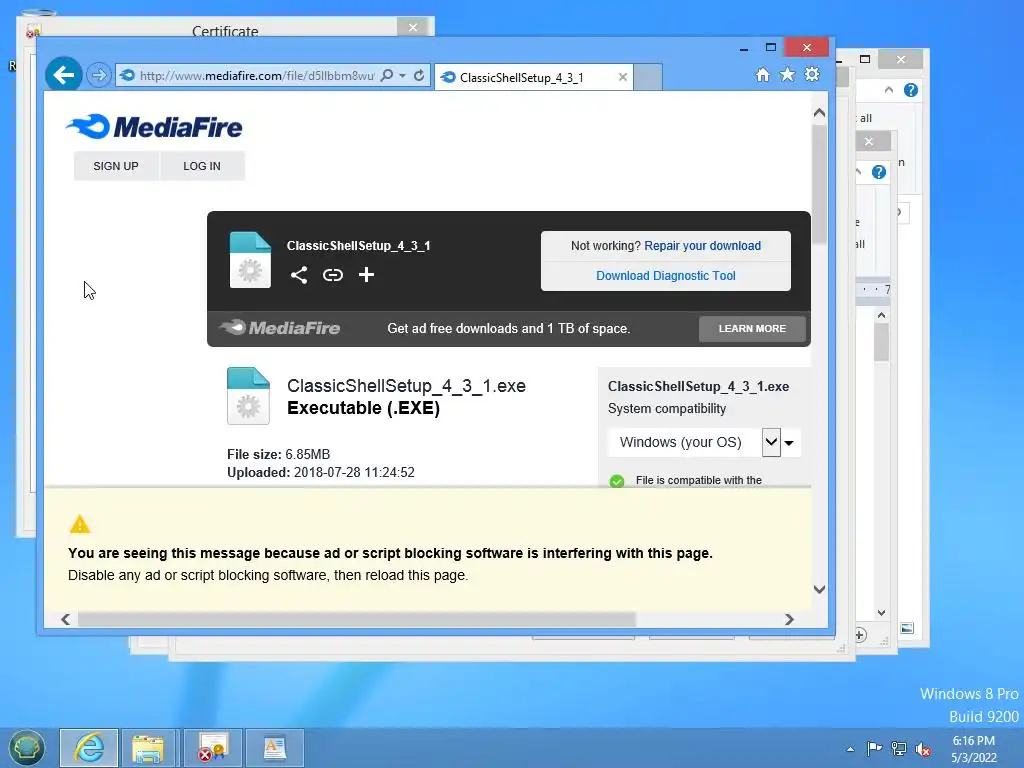This screenshot has height=768, width=1024.
Task: Click the LEARN MORE button
Action: (x=752, y=328)
